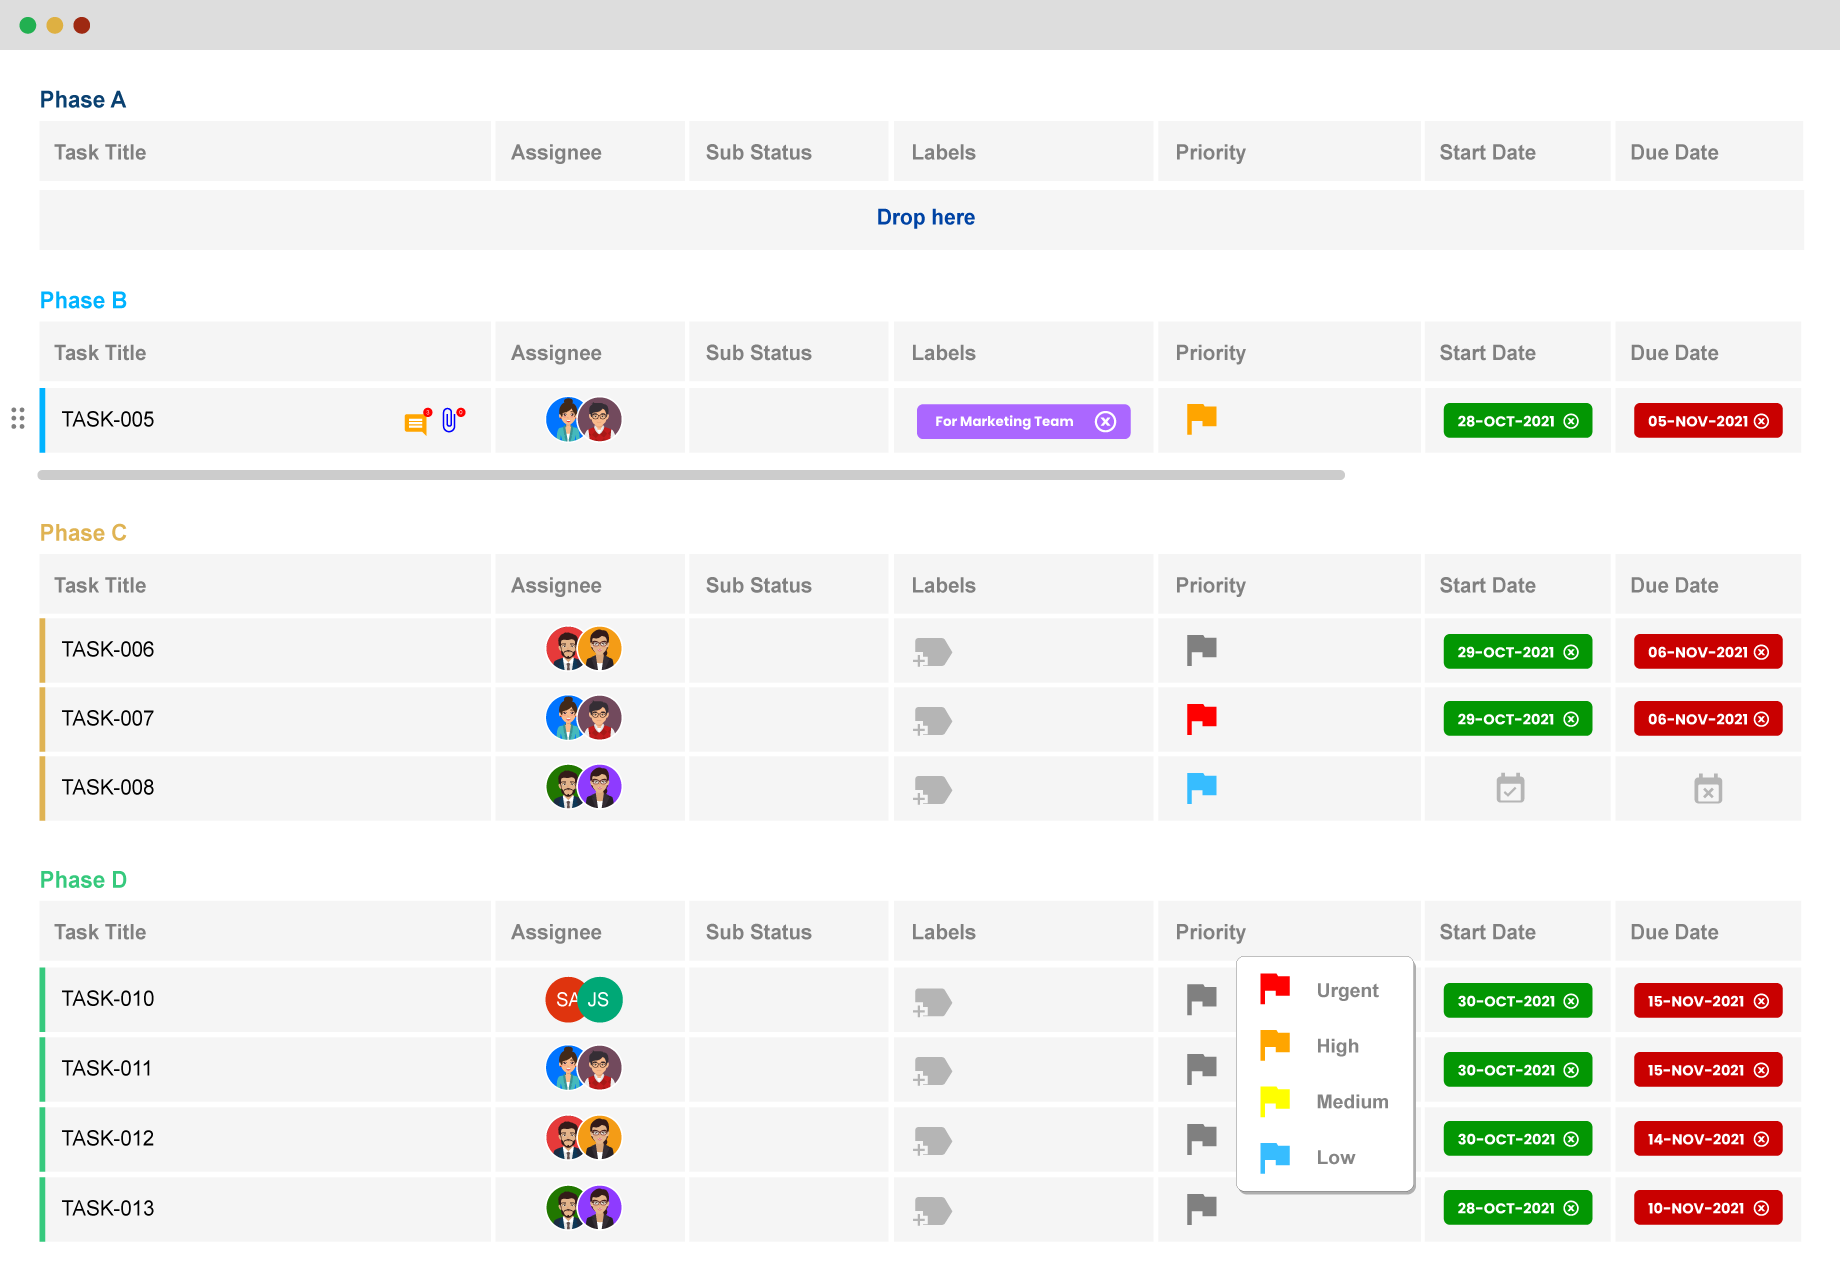Click the yellow Medium priority flag swatch
This screenshot has height=1274, width=1840.
pyautogui.click(x=1276, y=1101)
